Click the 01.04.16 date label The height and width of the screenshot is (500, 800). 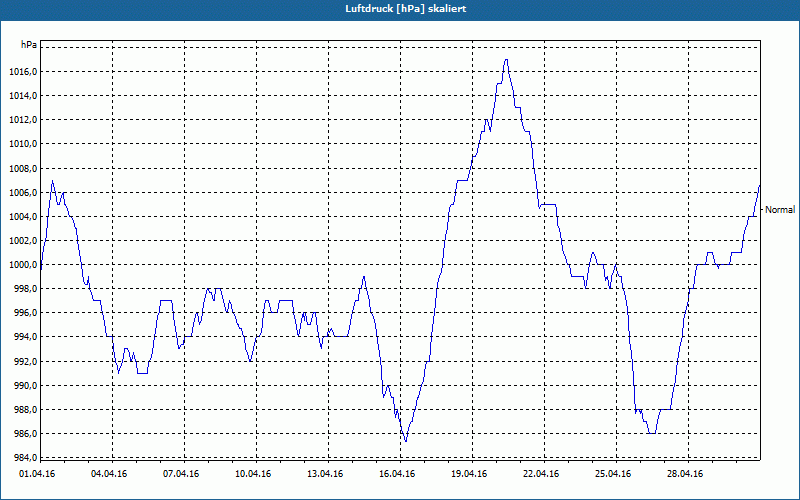pos(37,474)
